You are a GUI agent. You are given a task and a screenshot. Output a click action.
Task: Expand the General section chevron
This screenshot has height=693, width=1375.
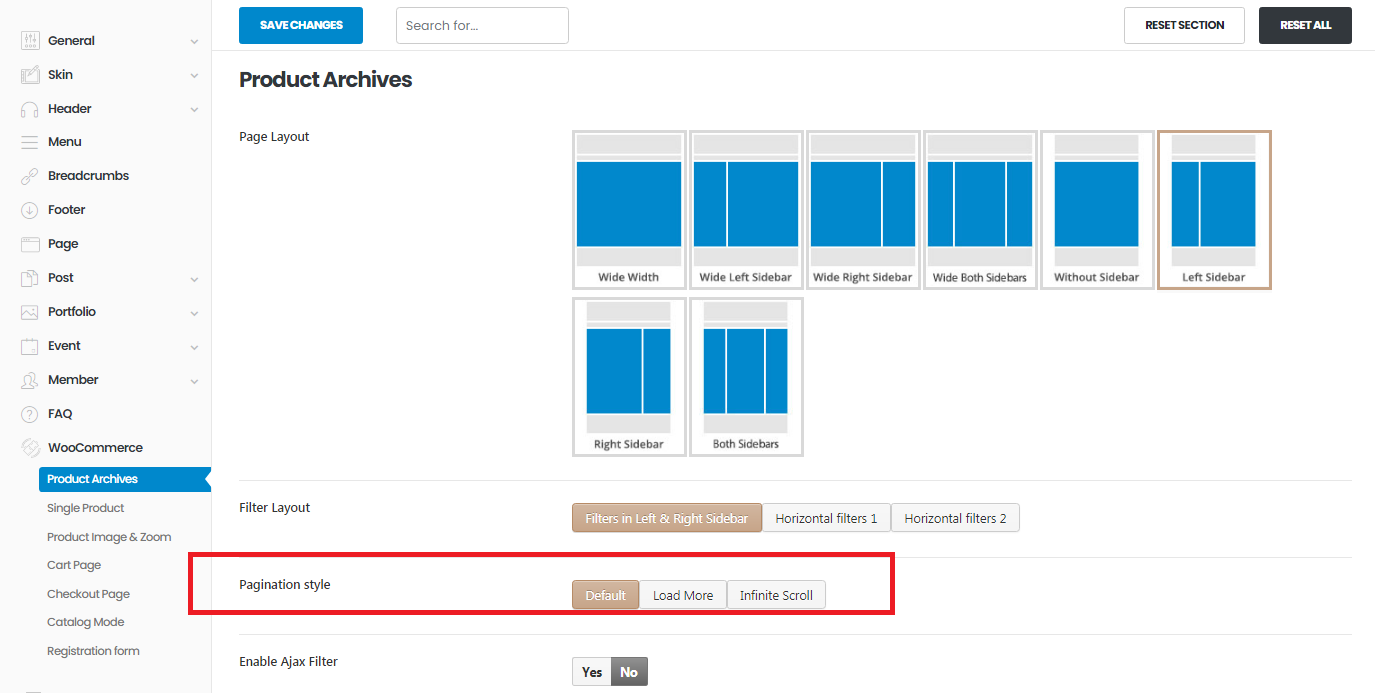coord(194,42)
